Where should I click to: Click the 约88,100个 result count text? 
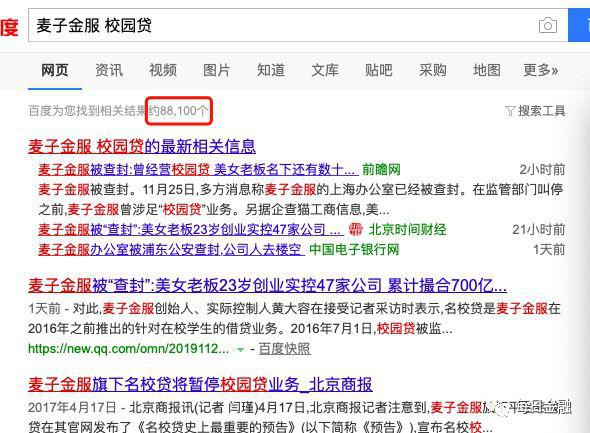(178, 111)
